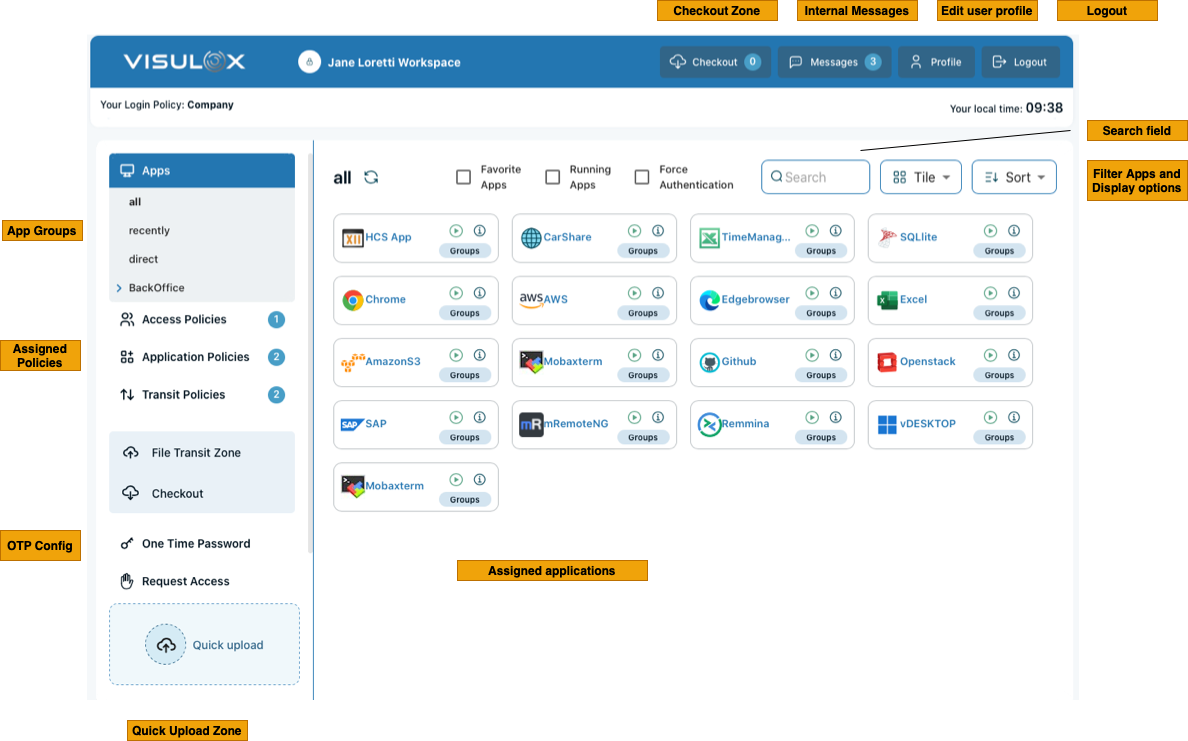The height and width of the screenshot is (741, 1188).
Task: Click the Logout button
Action: [x=1019, y=62]
